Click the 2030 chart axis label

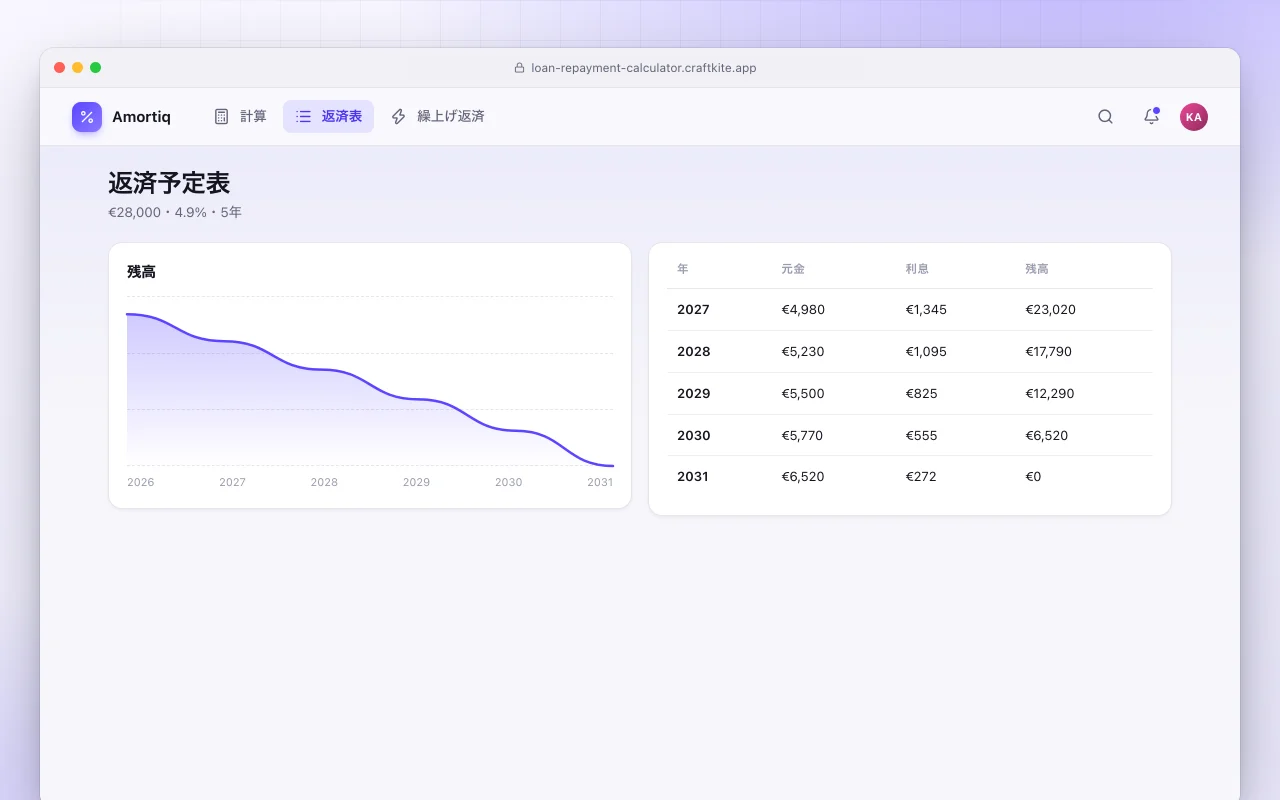(508, 482)
